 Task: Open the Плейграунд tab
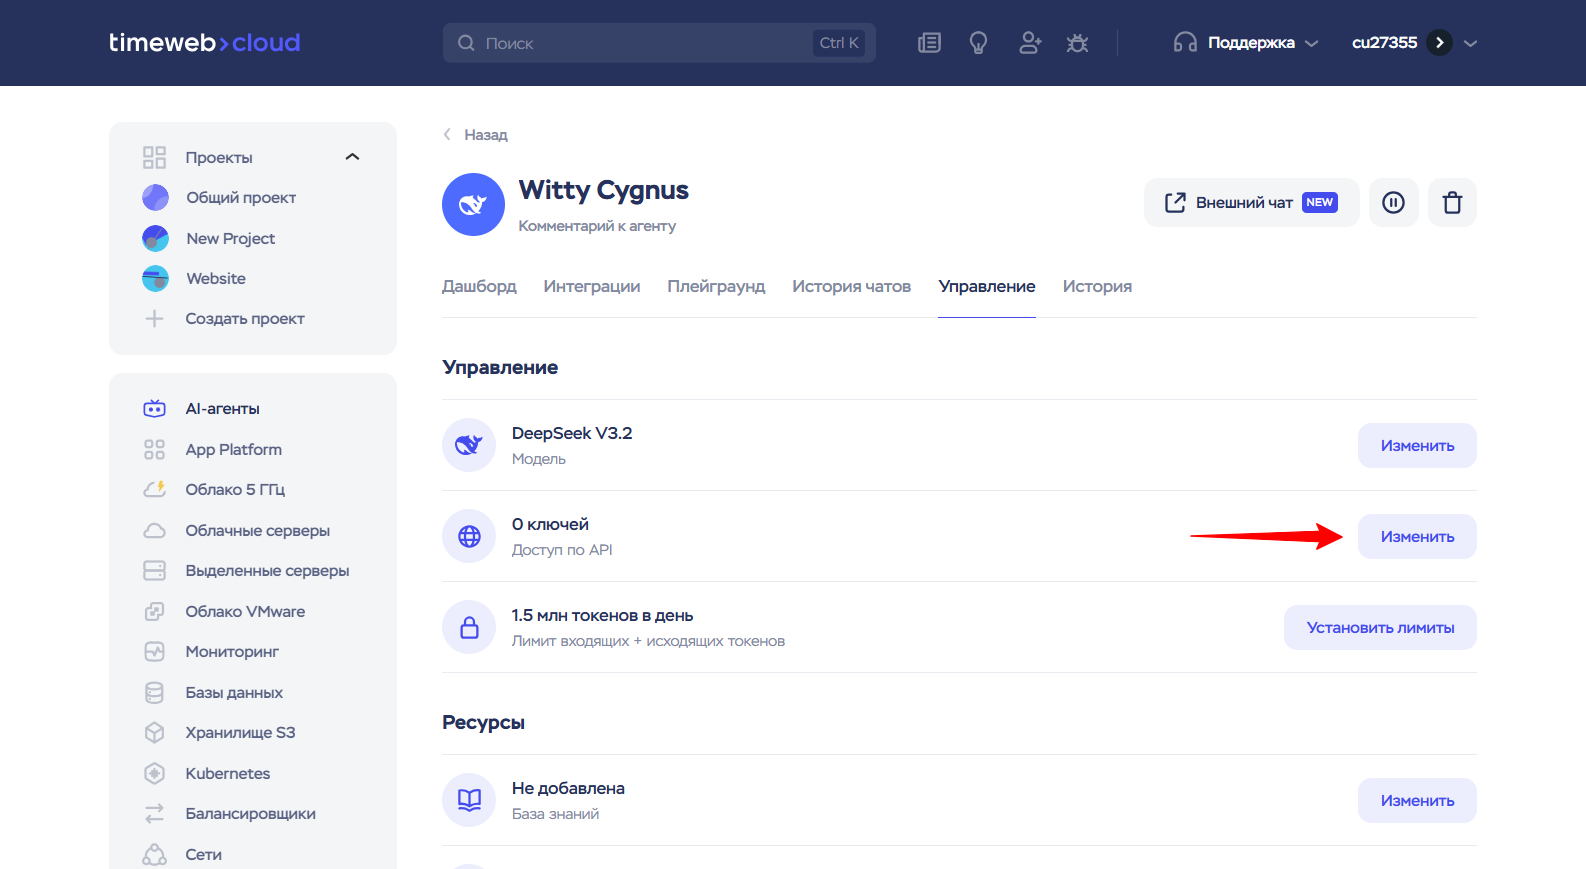[716, 287]
